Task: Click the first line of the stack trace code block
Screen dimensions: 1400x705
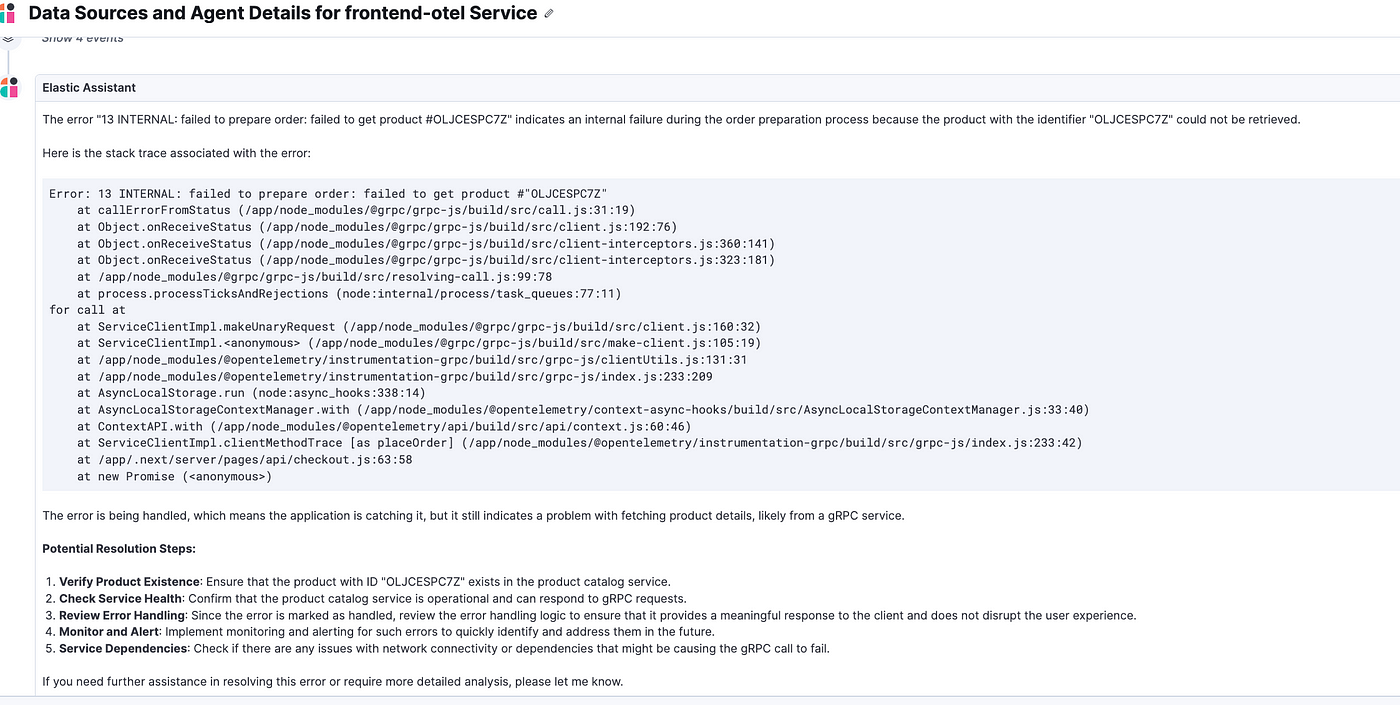Action: 328,194
